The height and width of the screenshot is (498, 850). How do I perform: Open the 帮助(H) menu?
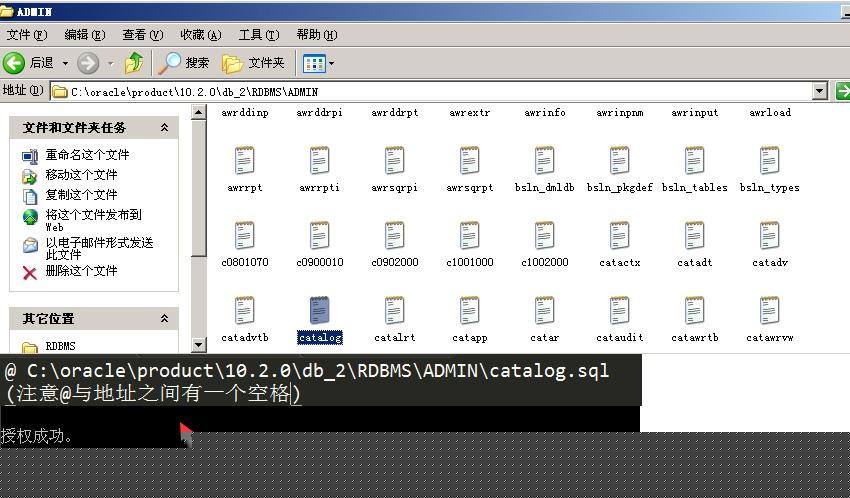(317, 35)
